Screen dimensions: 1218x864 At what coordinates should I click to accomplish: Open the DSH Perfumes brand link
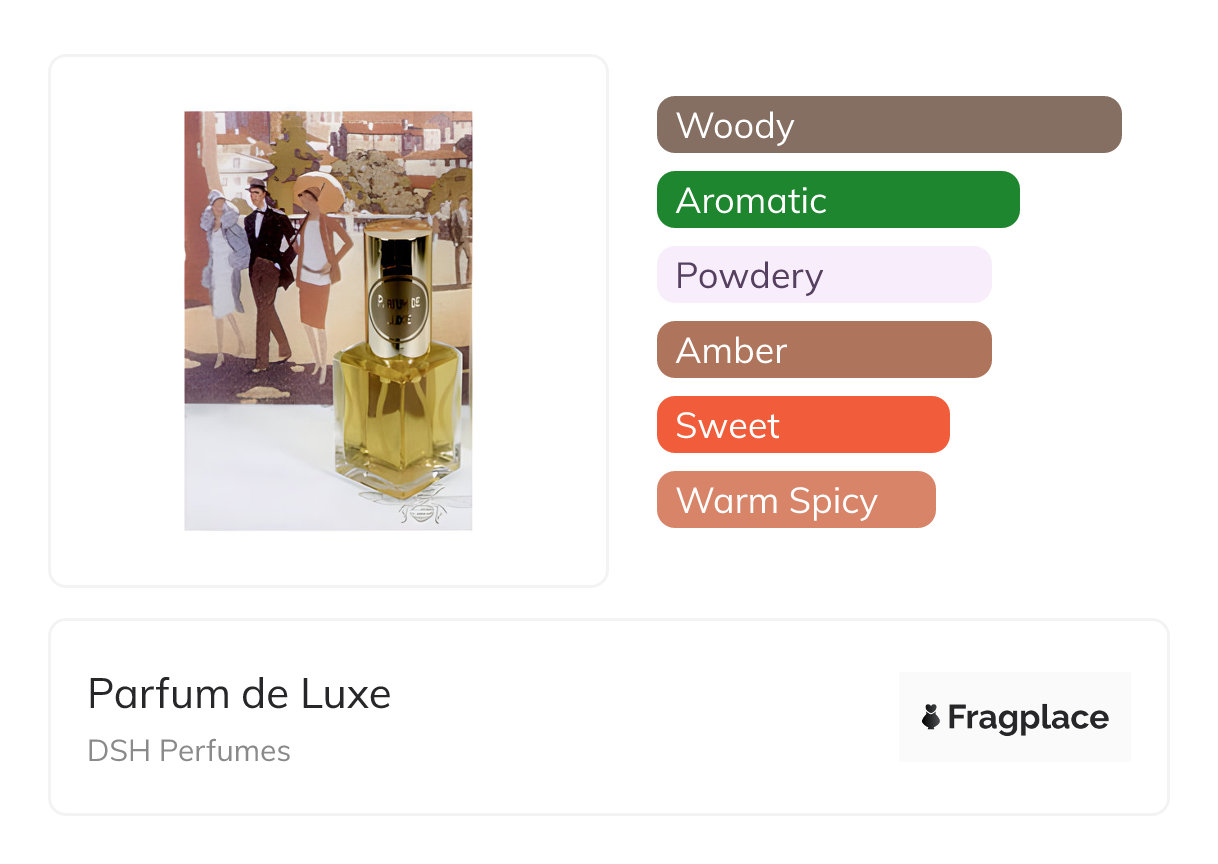189,751
